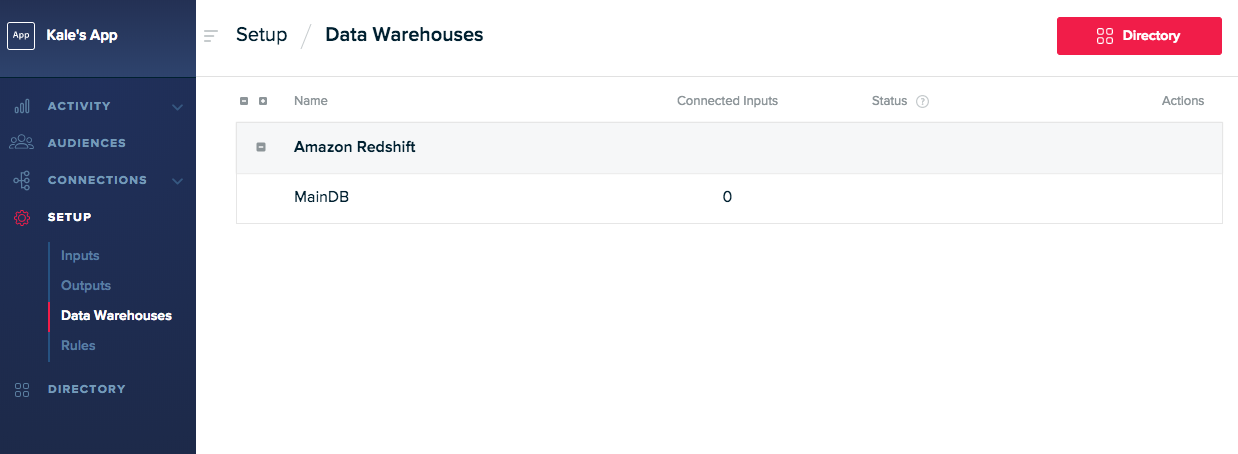Select Rules under Setup
1238x454 pixels.
point(78,346)
